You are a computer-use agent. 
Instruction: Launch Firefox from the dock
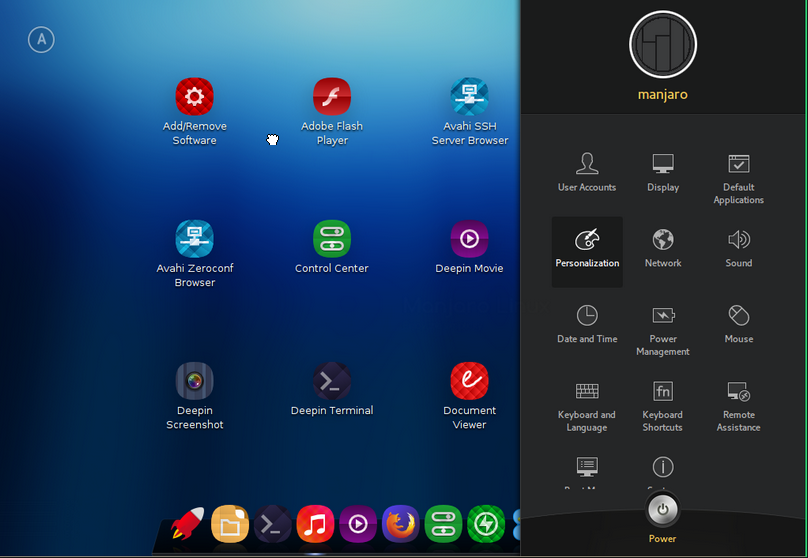pos(400,523)
